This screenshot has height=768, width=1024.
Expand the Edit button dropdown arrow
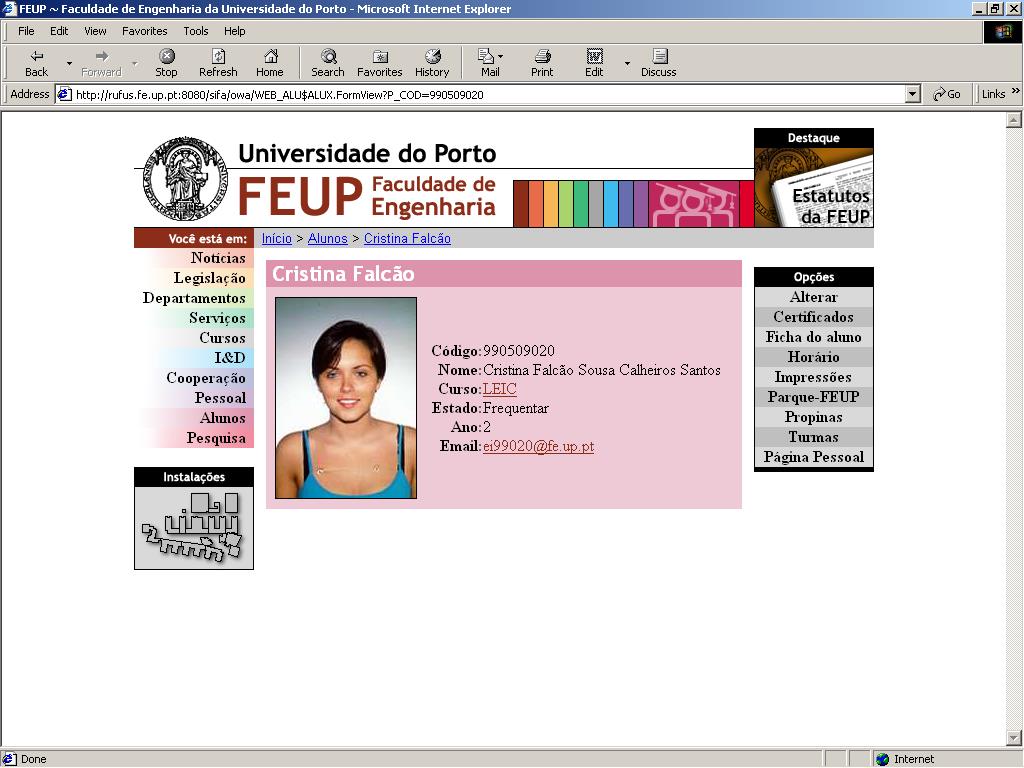(x=627, y=63)
